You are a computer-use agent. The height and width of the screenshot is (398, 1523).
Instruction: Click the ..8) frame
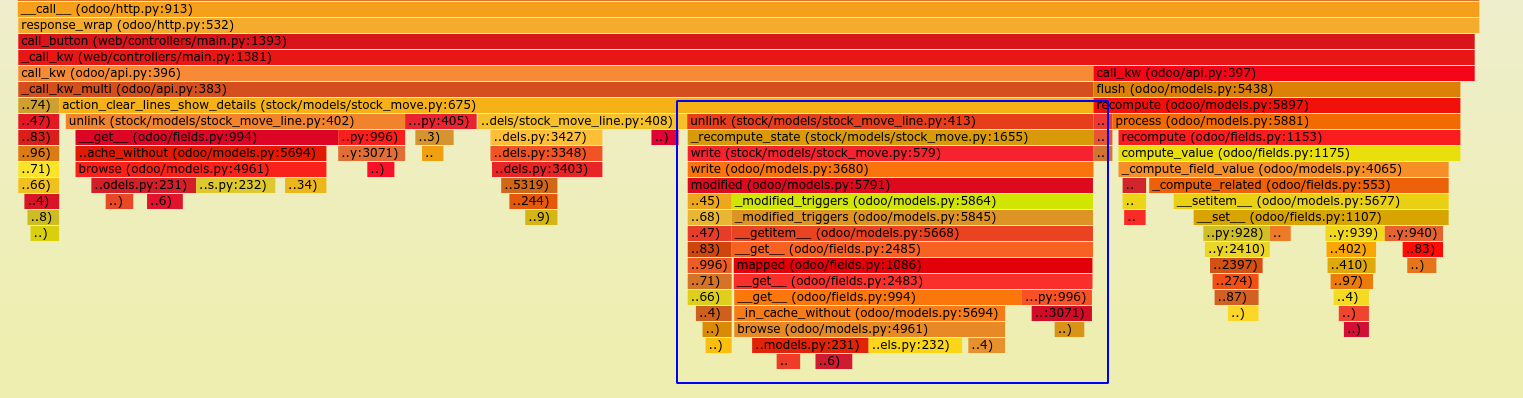[43, 217]
